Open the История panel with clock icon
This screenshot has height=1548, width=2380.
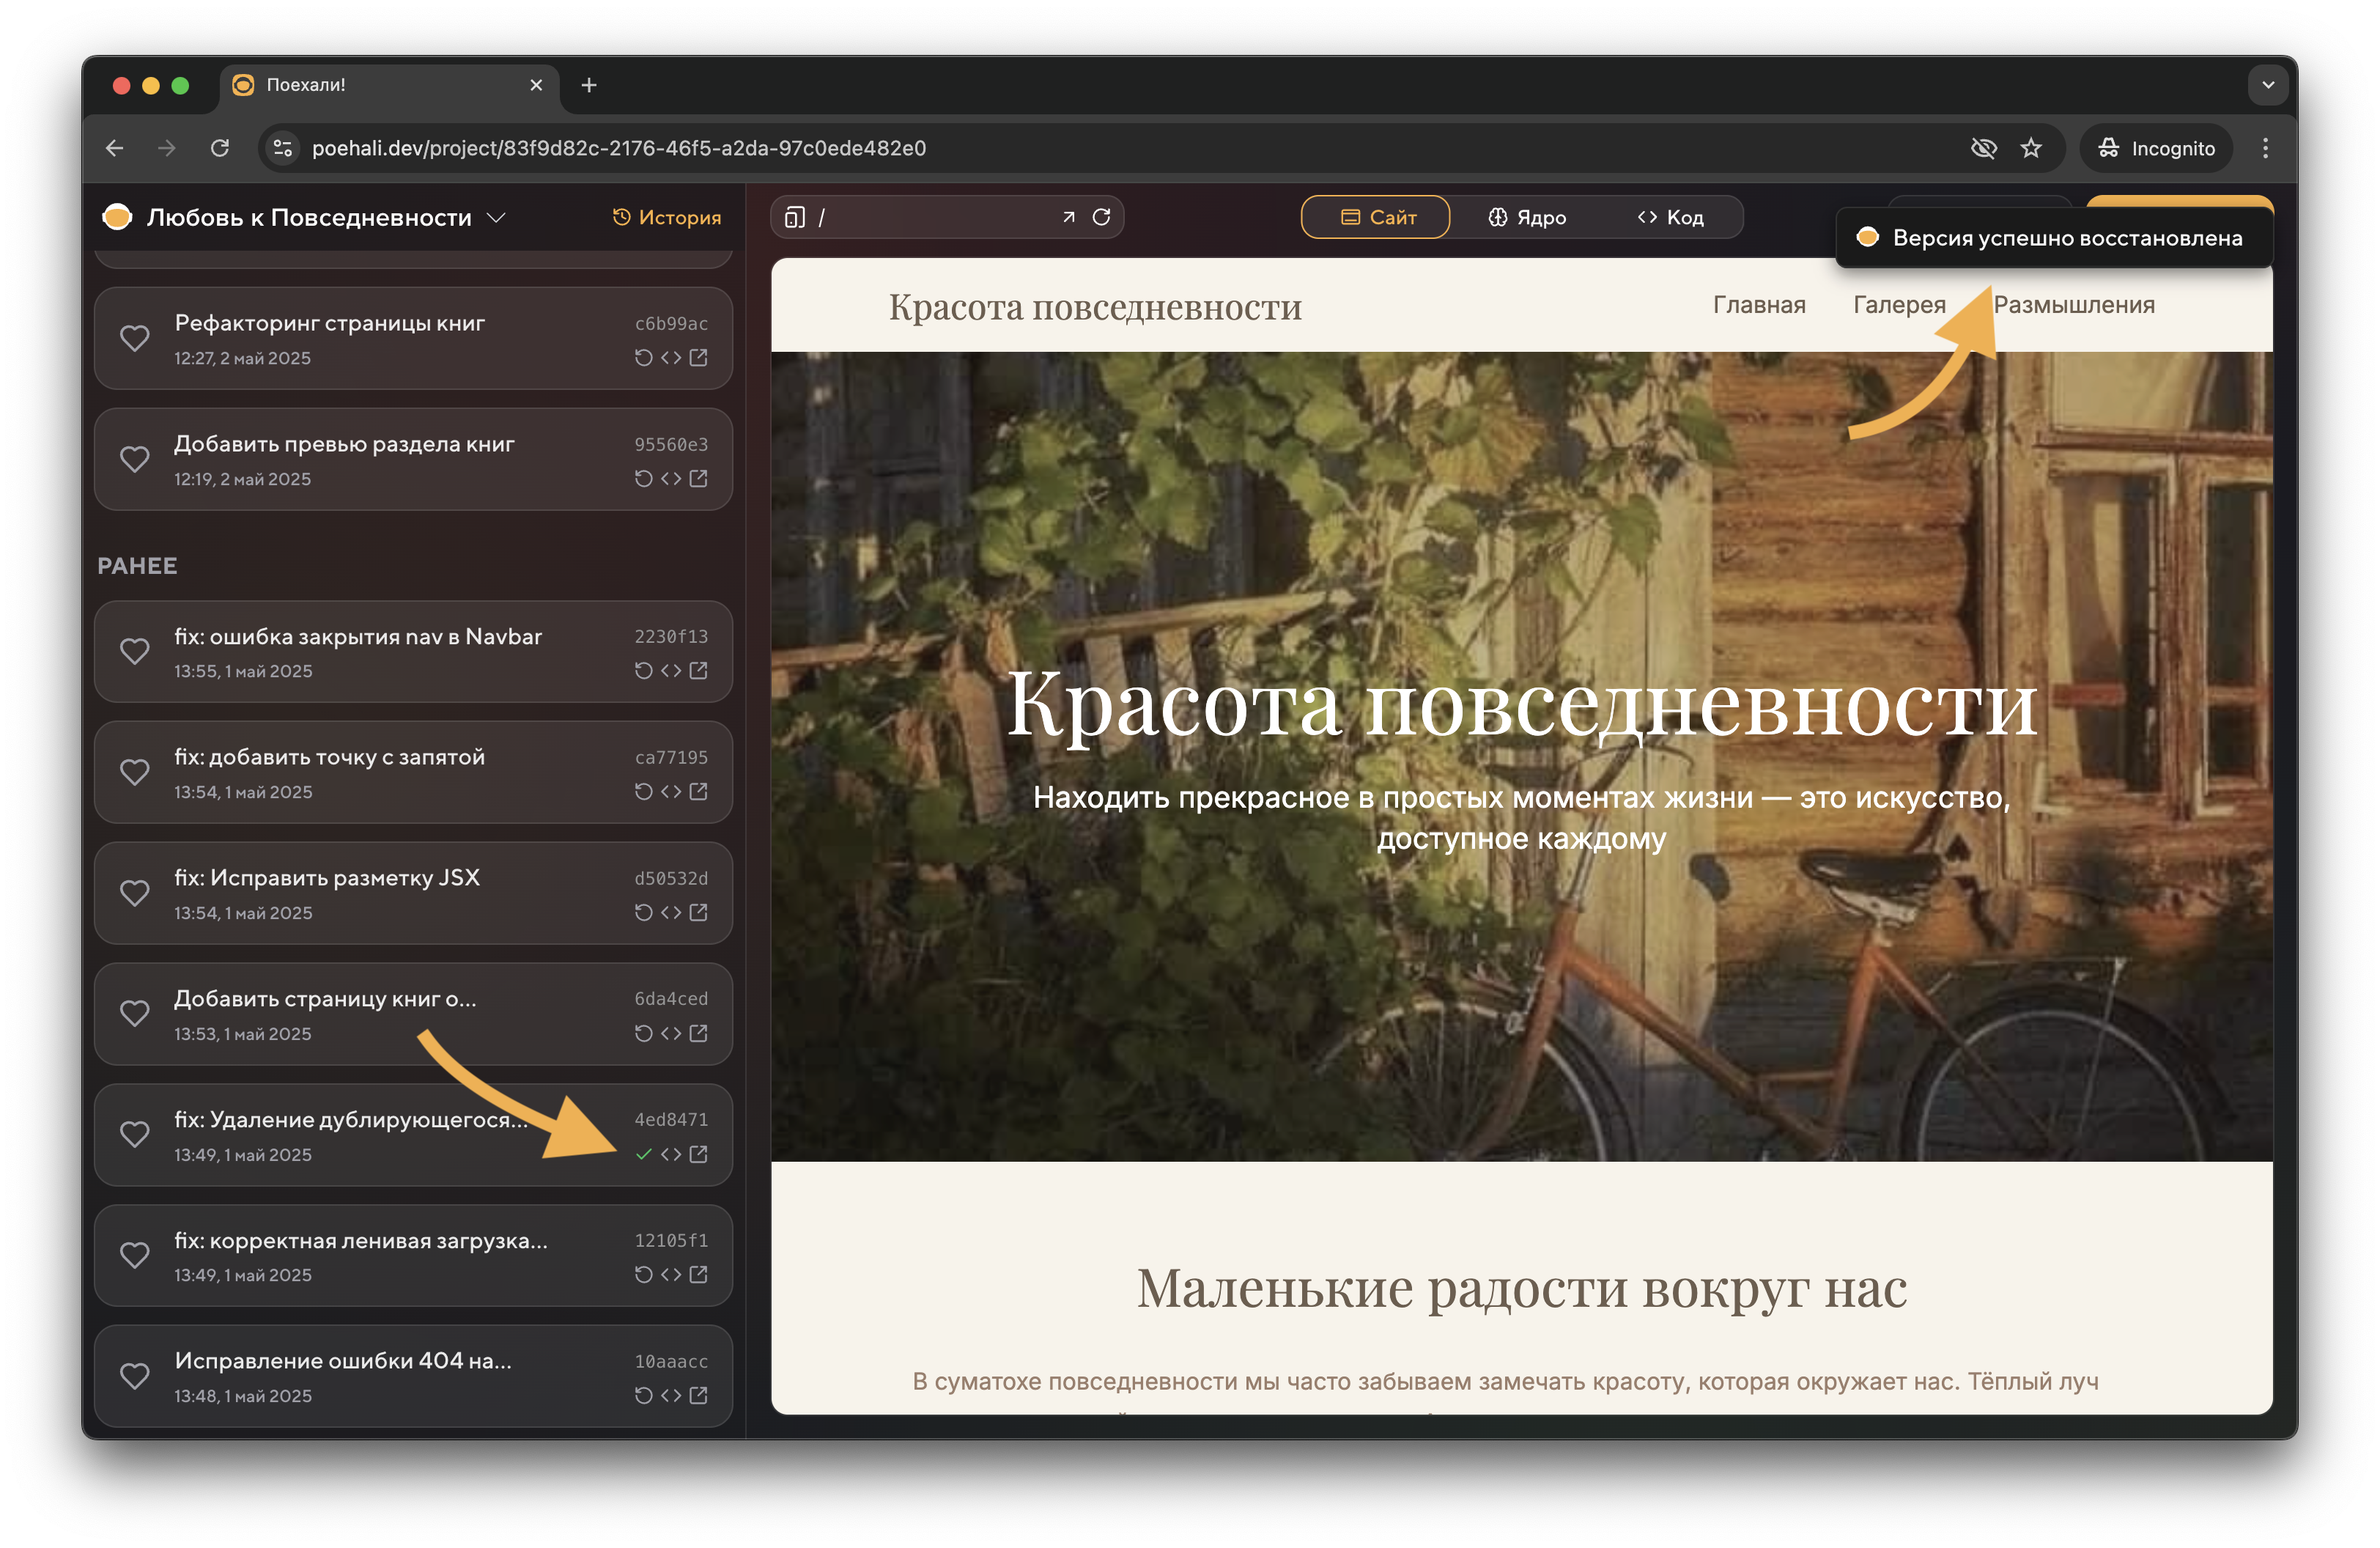tap(666, 217)
